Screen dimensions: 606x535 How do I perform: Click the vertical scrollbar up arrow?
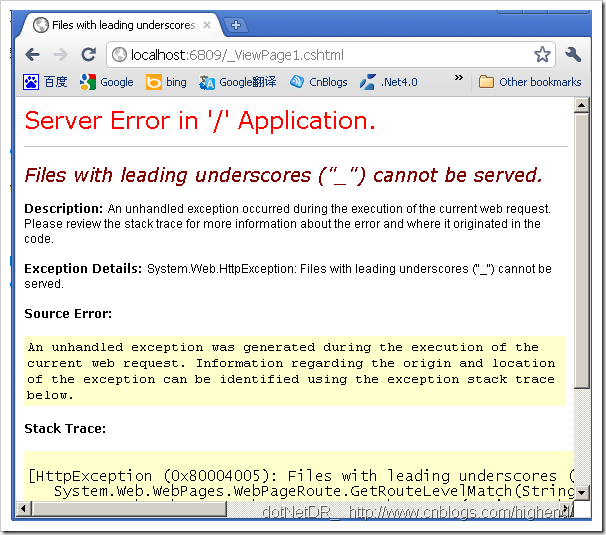tap(582, 105)
